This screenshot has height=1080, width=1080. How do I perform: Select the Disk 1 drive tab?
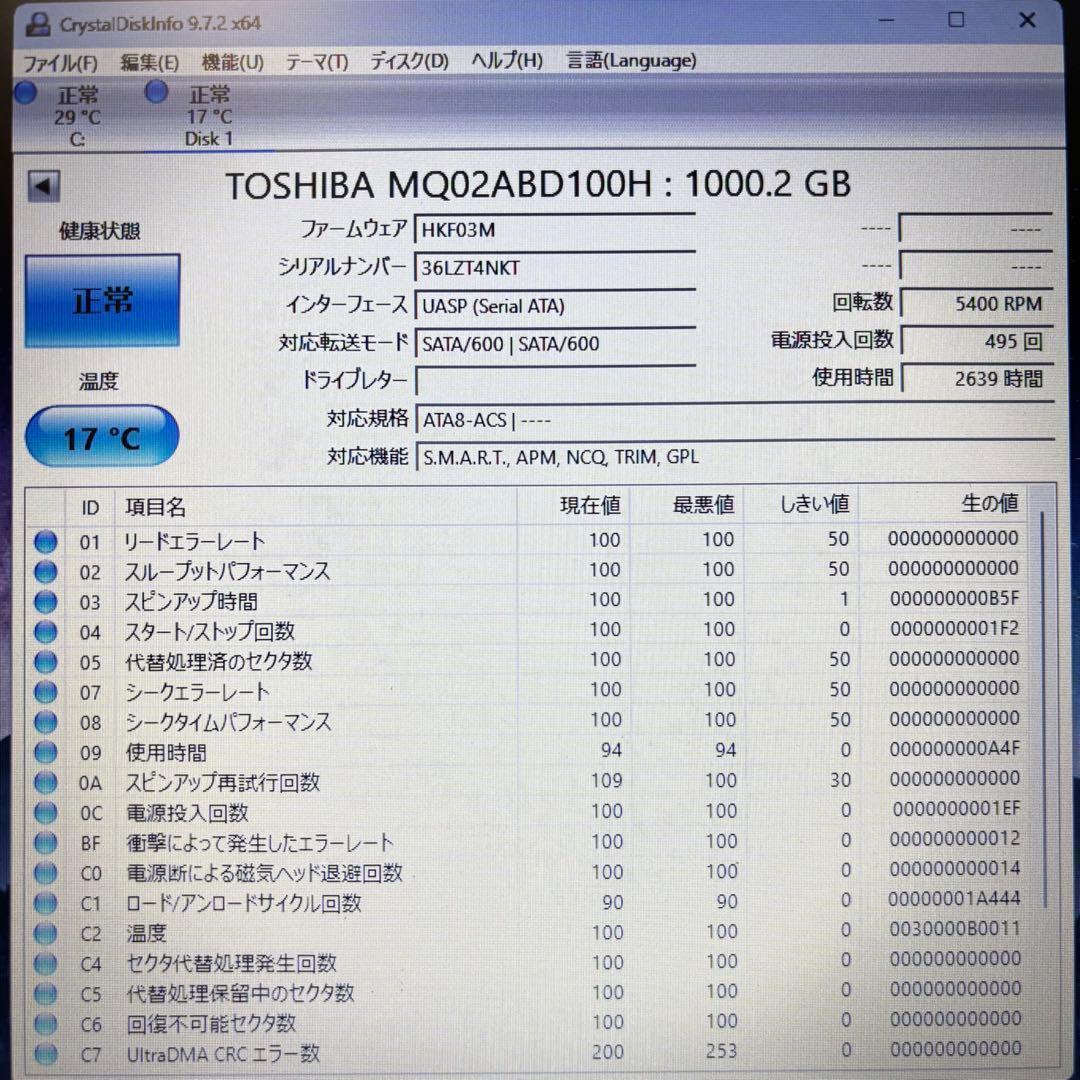point(206,115)
